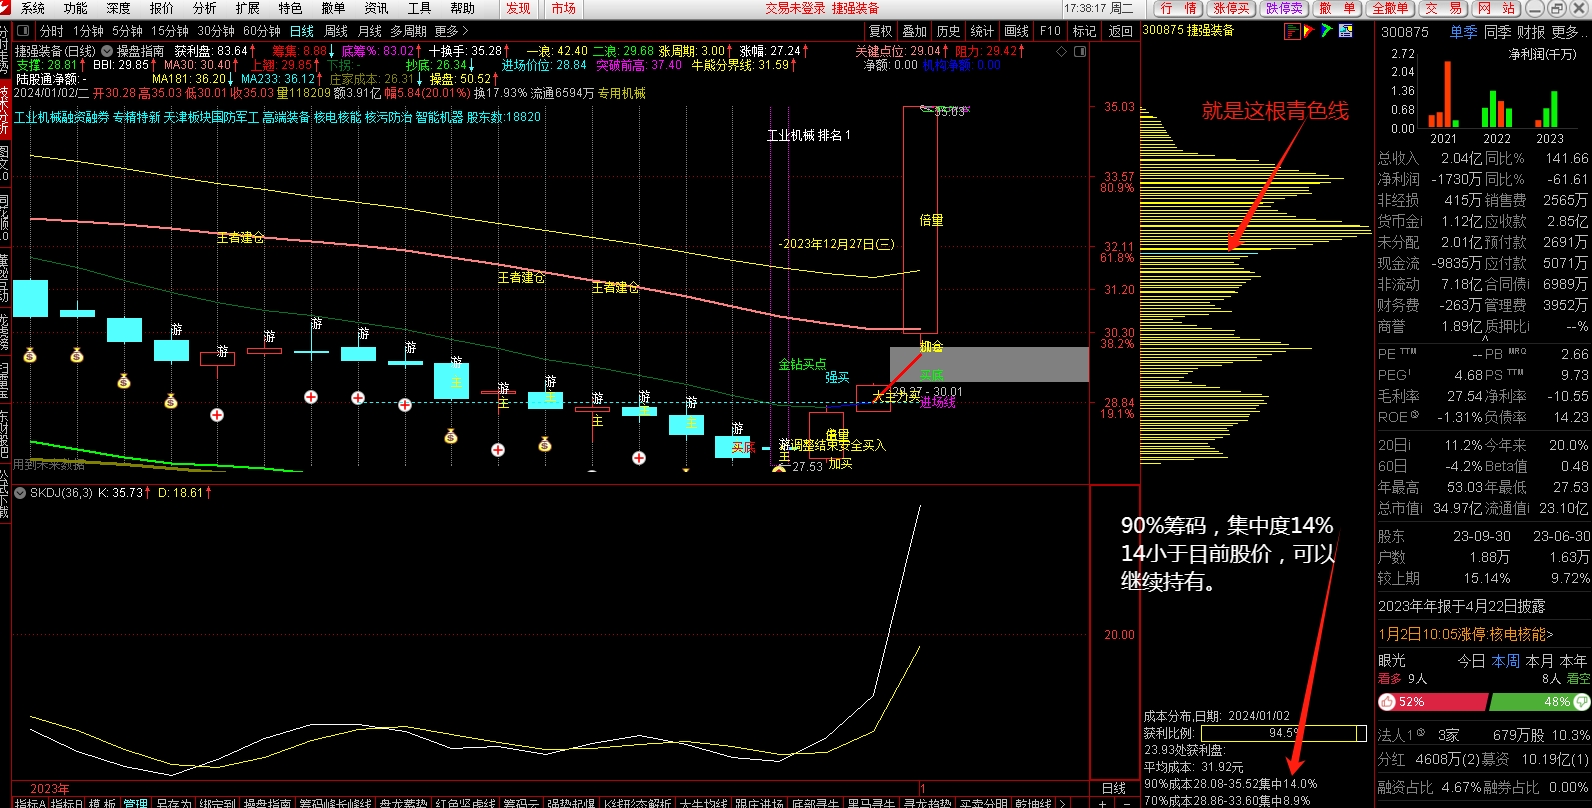This screenshot has height=808, width=1592.
Task: Expand 更多 period options in the timeframe bar
Action: 452,31
